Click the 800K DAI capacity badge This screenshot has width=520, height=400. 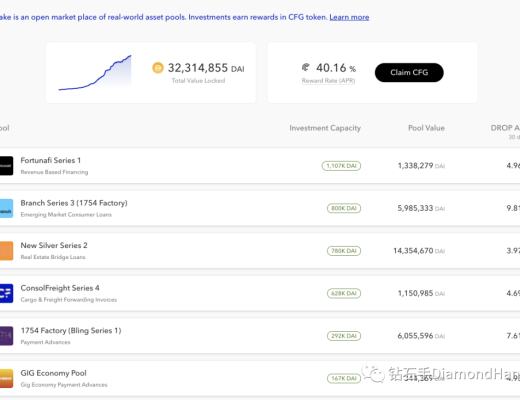tap(344, 208)
